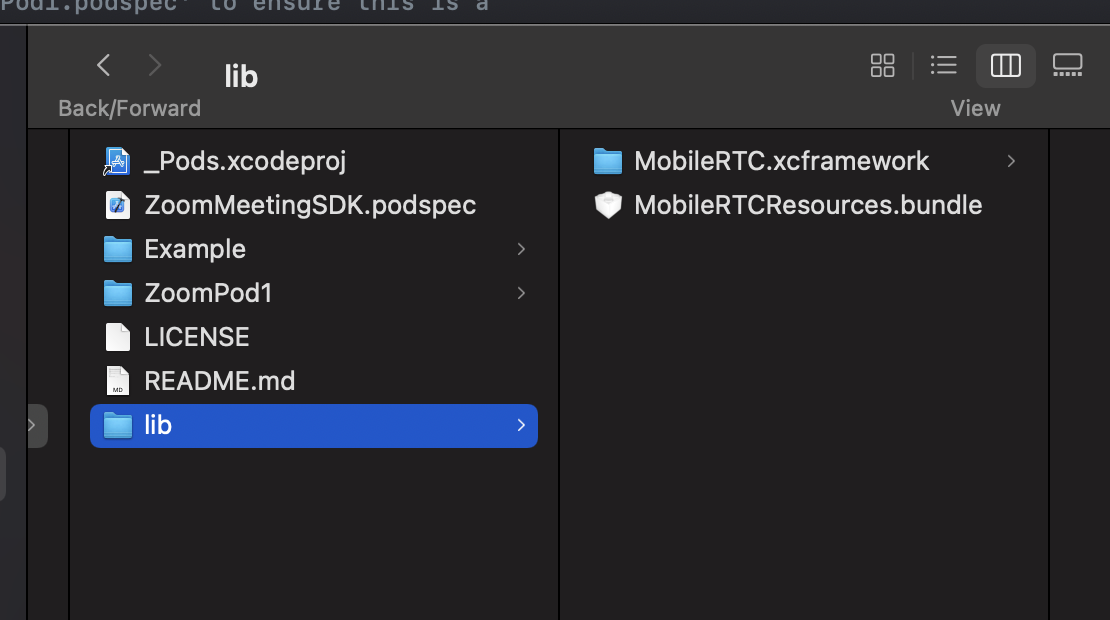Expand MobileRTC.xcframework folder chevron
1110x620 pixels.
1011,161
